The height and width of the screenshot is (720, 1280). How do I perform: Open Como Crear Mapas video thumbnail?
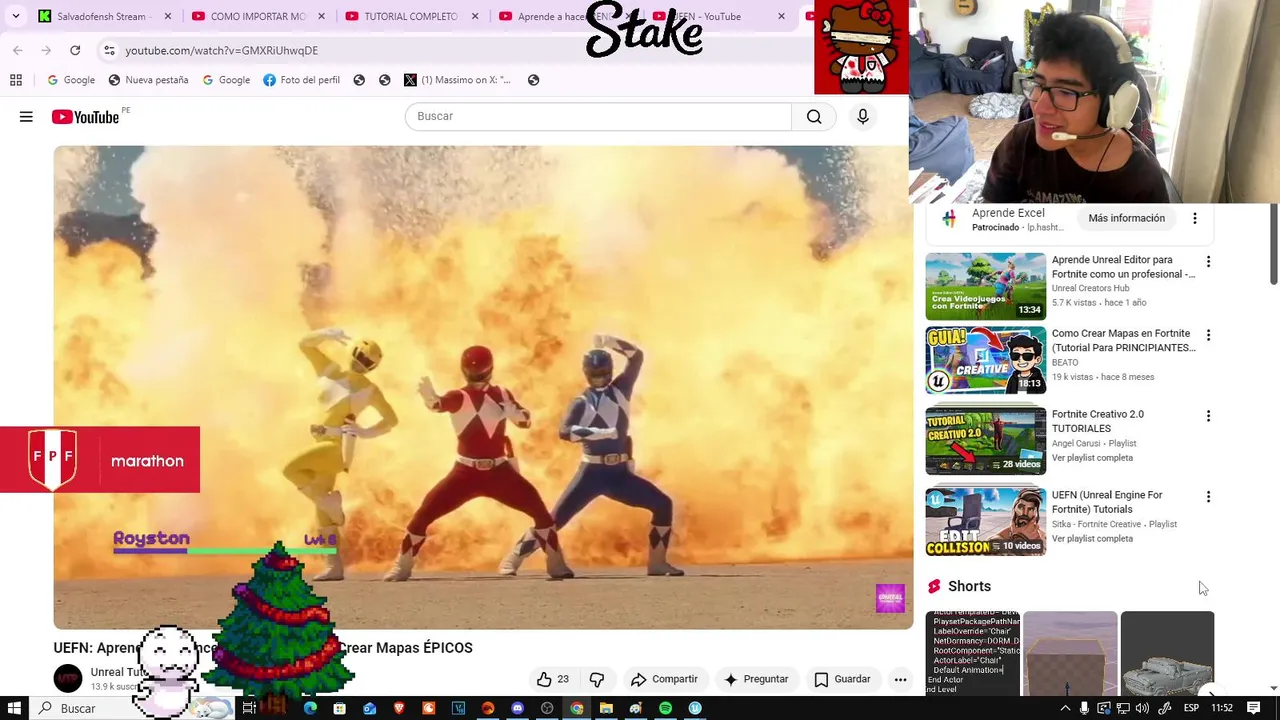click(x=985, y=360)
